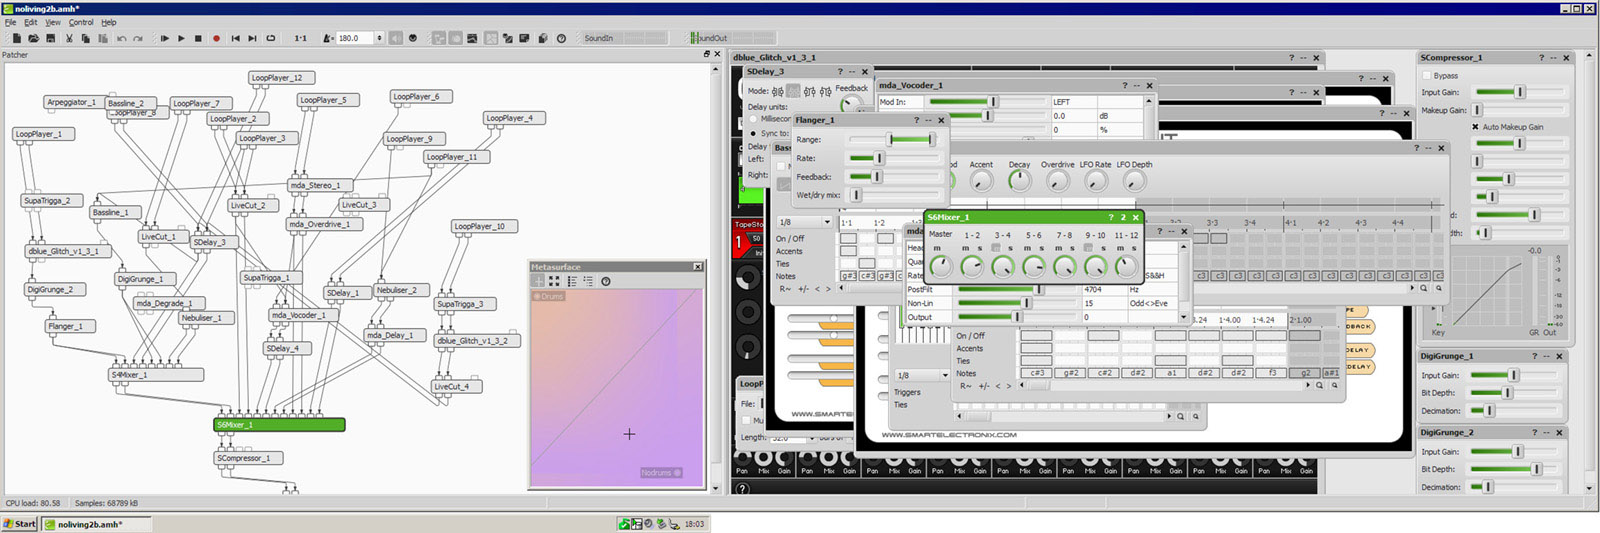This screenshot has width=1600, height=533.
Task: Turn the LFO Depth knob in the Bassline window
Action: point(1134,181)
